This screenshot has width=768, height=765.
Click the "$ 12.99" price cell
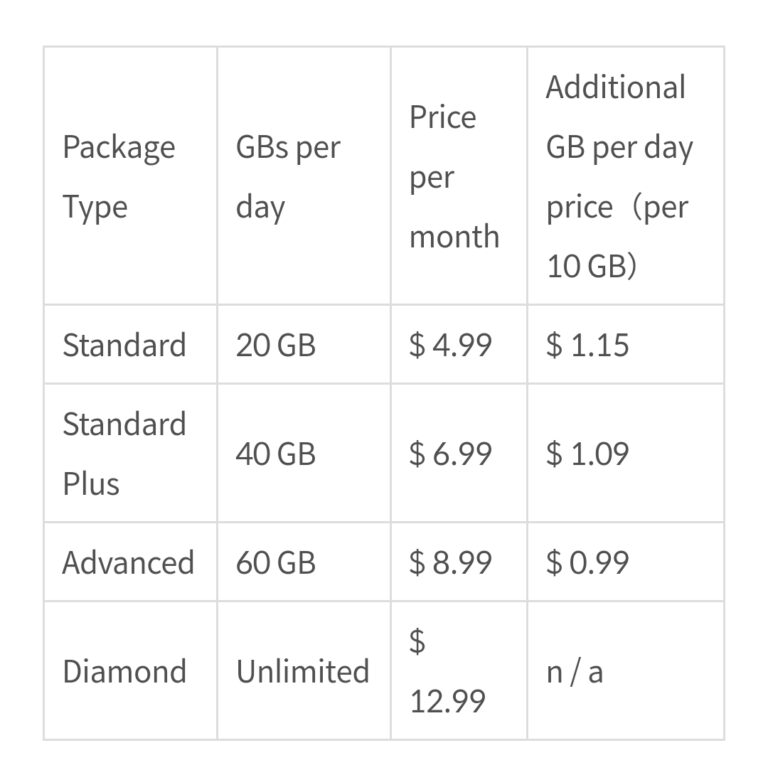click(x=448, y=671)
